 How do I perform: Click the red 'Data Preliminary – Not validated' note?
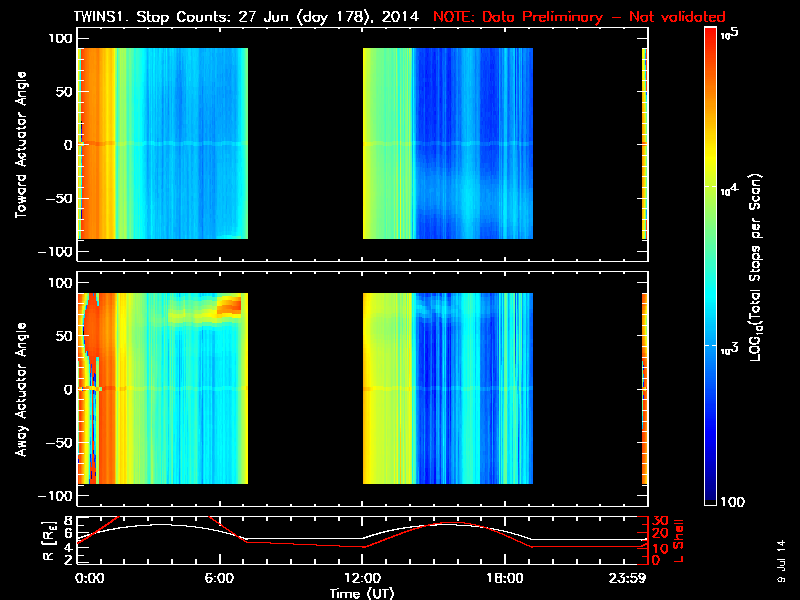point(579,17)
